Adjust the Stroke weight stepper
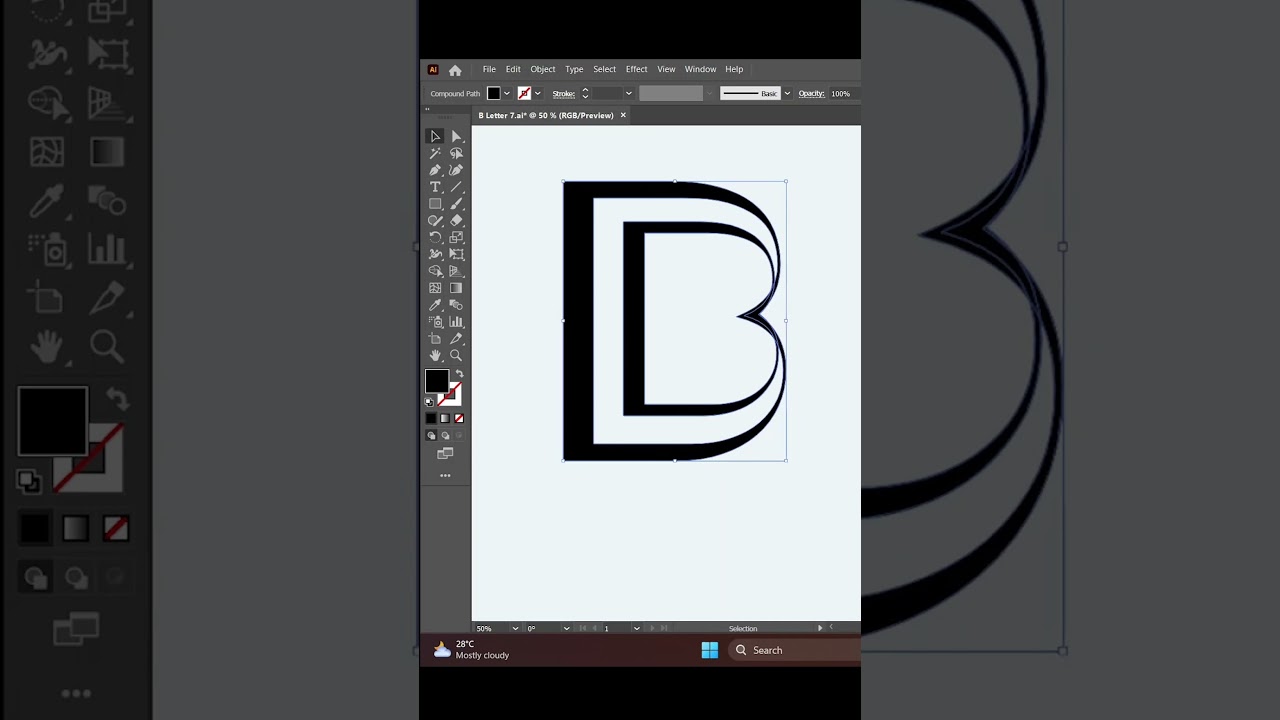Viewport: 1280px width, 720px height. pyautogui.click(x=585, y=93)
